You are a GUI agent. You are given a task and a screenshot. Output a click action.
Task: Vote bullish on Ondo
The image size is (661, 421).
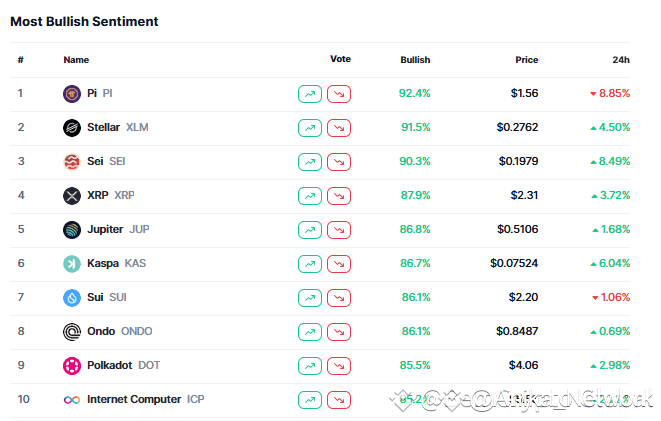310,332
